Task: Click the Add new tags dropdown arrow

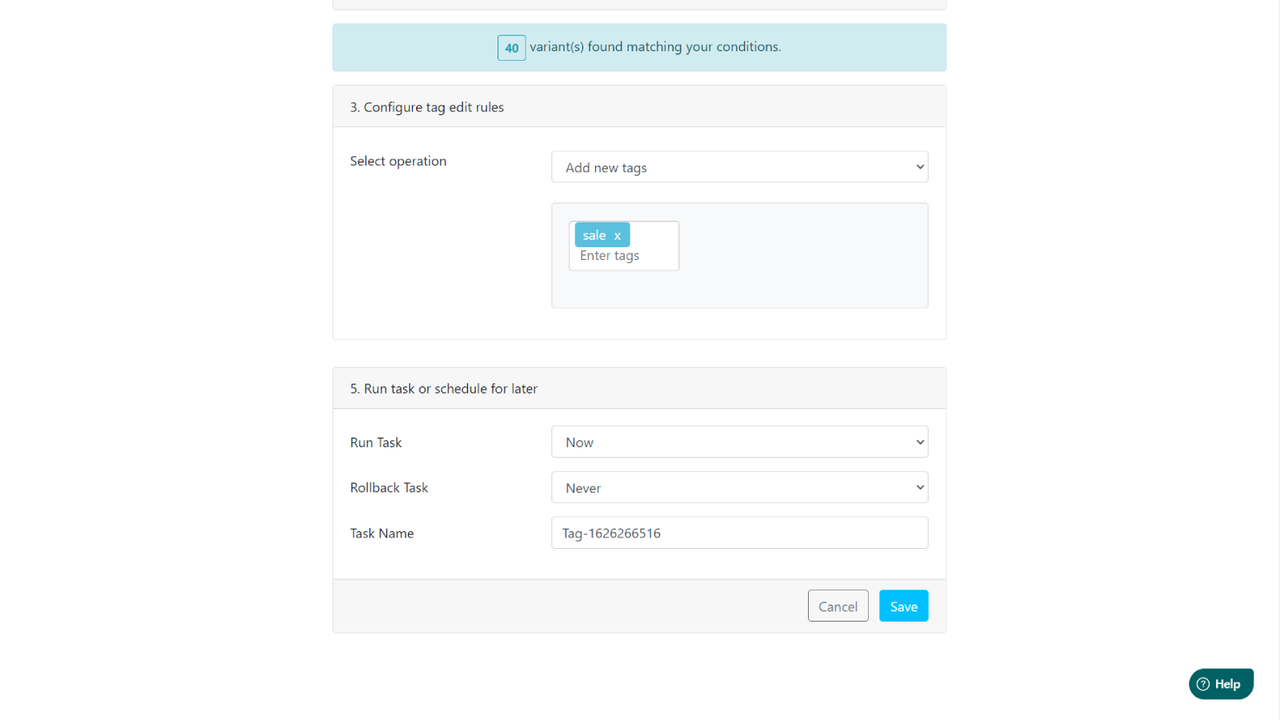Action: [x=919, y=166]
